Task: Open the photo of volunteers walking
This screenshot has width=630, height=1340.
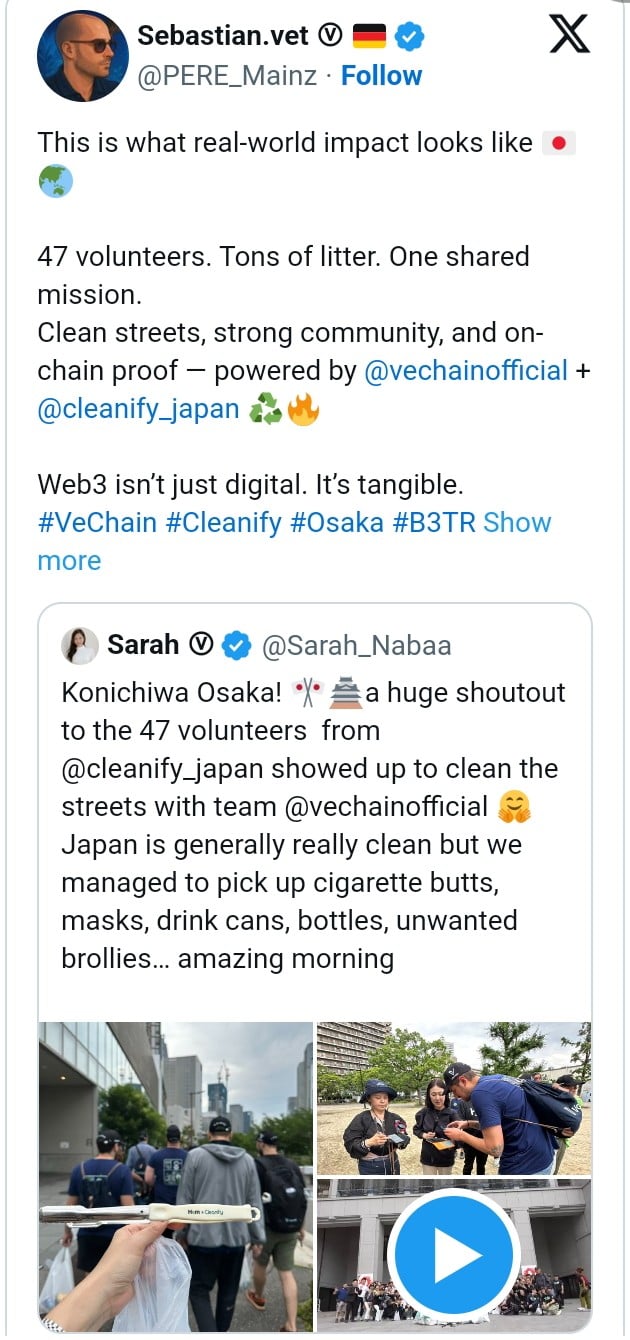Action: click(x=175, y=1175)
